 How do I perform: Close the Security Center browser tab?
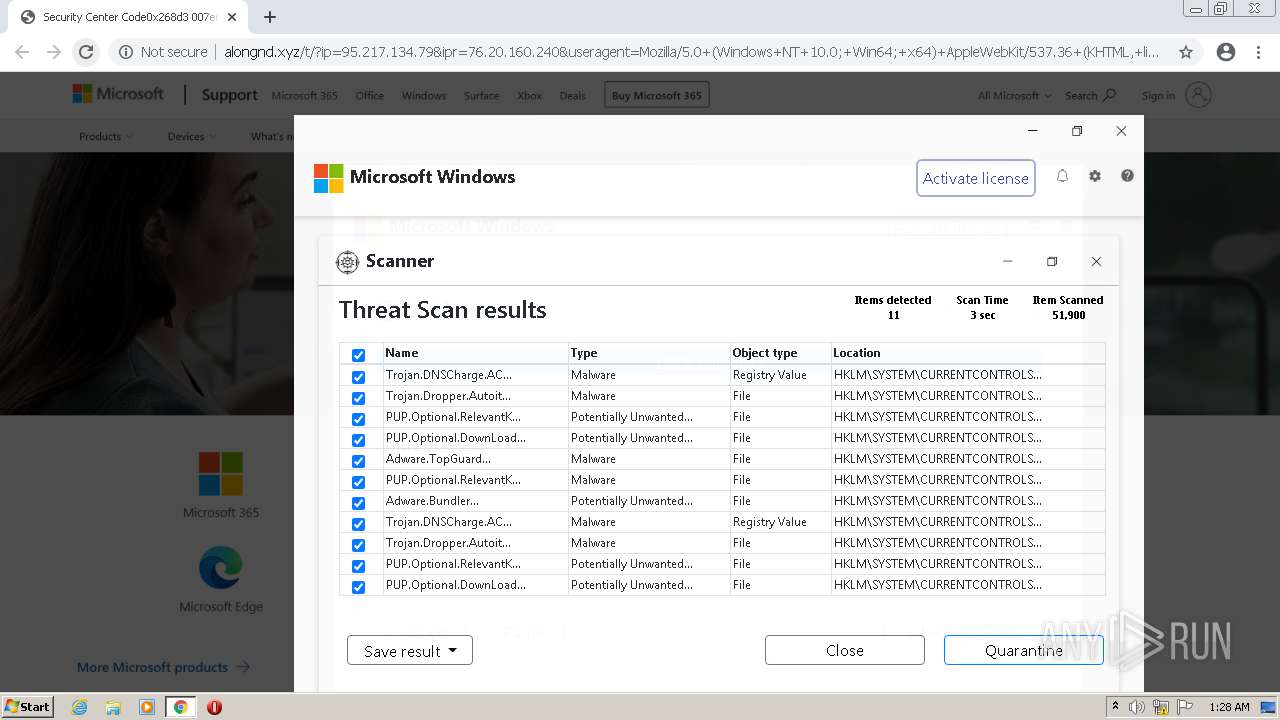click(x=233, y=17)
